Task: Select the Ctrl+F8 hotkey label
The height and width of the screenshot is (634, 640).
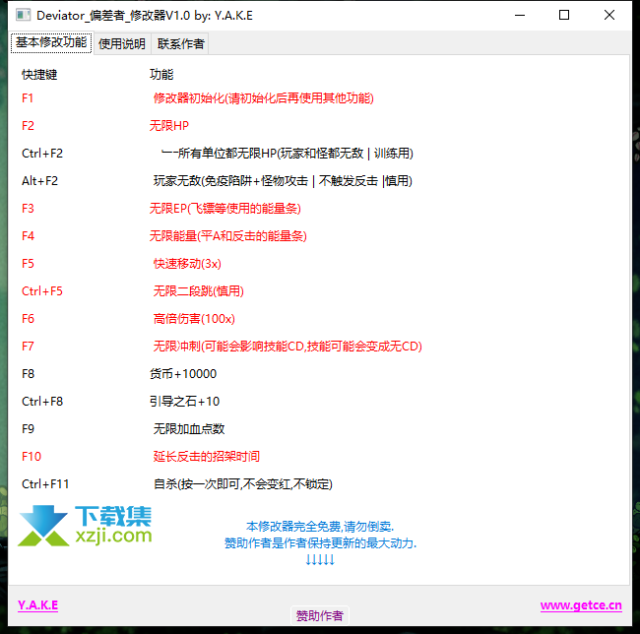Action: tap(42, 401)
